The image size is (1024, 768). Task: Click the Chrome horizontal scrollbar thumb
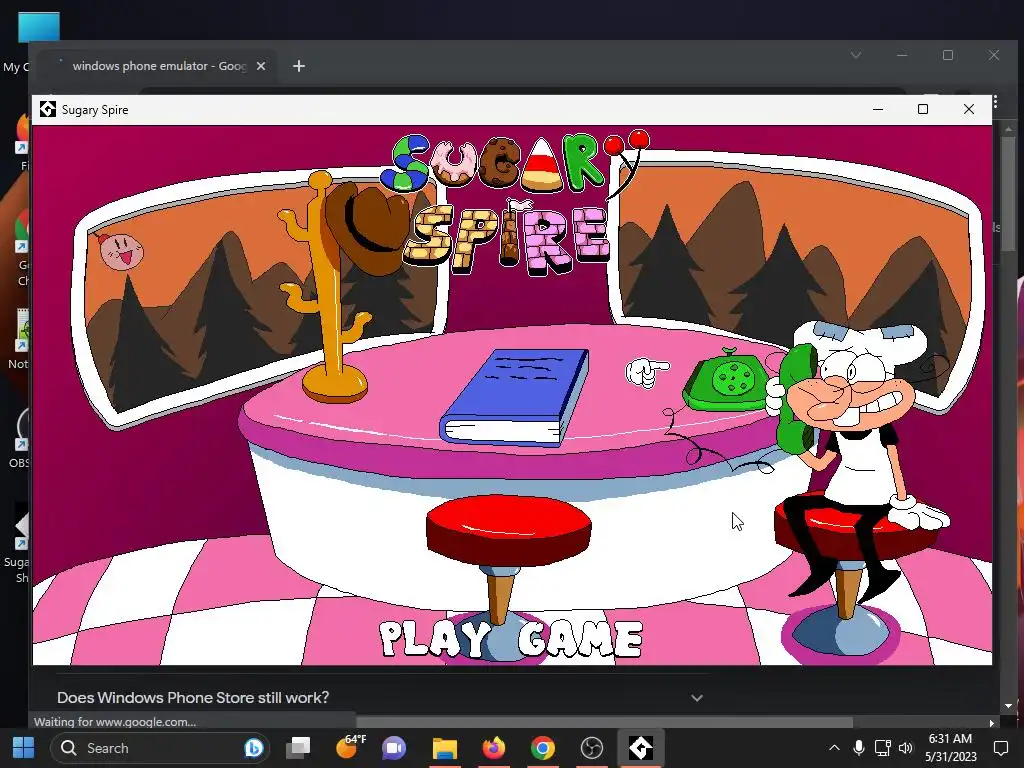tap(604, 722)
